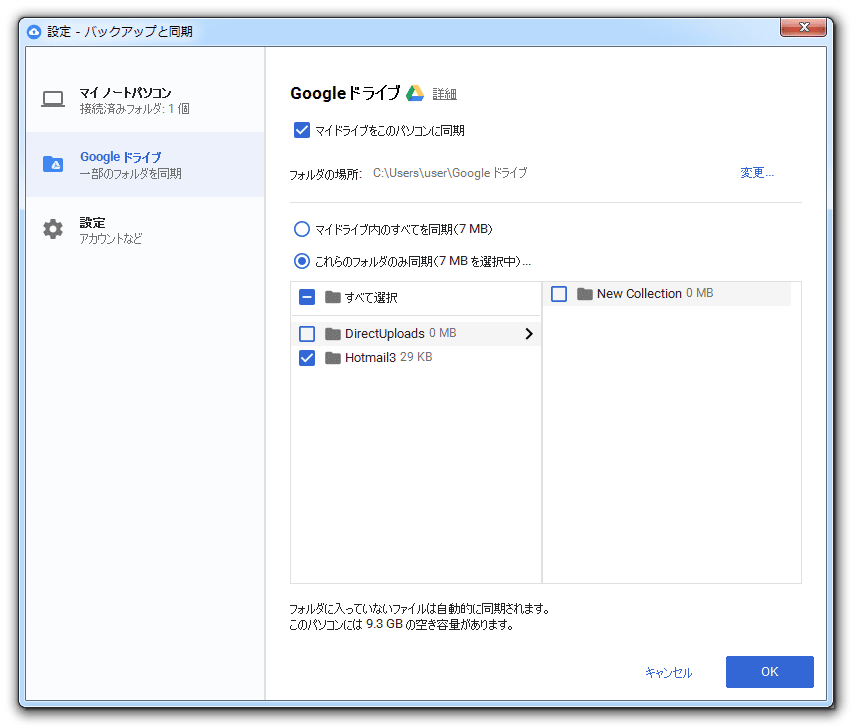
Task: Click the DirectUploads folder icon
Action: tap(332, 333)
